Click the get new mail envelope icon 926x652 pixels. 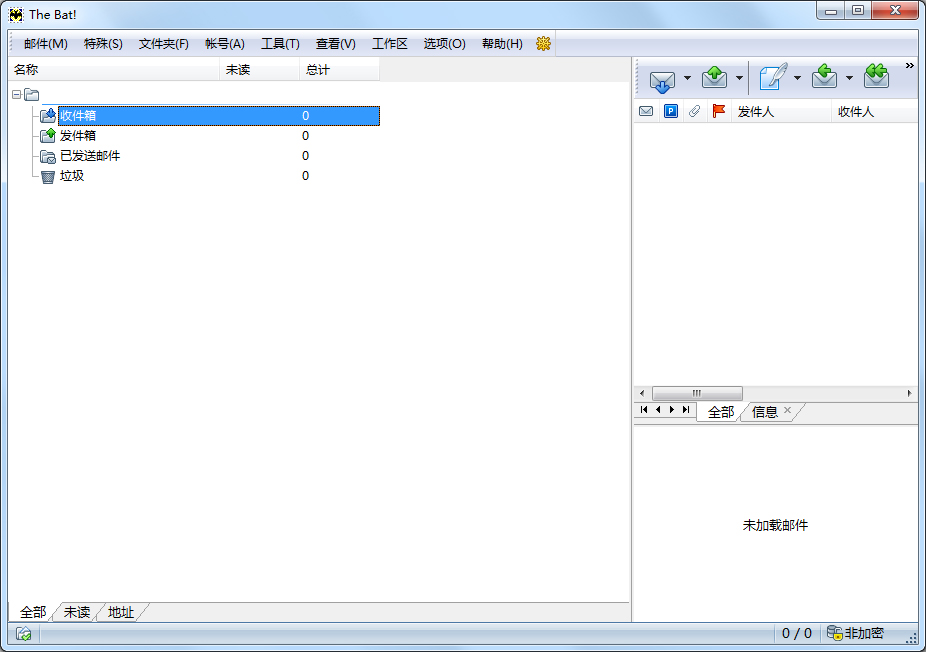pos(662,79)
